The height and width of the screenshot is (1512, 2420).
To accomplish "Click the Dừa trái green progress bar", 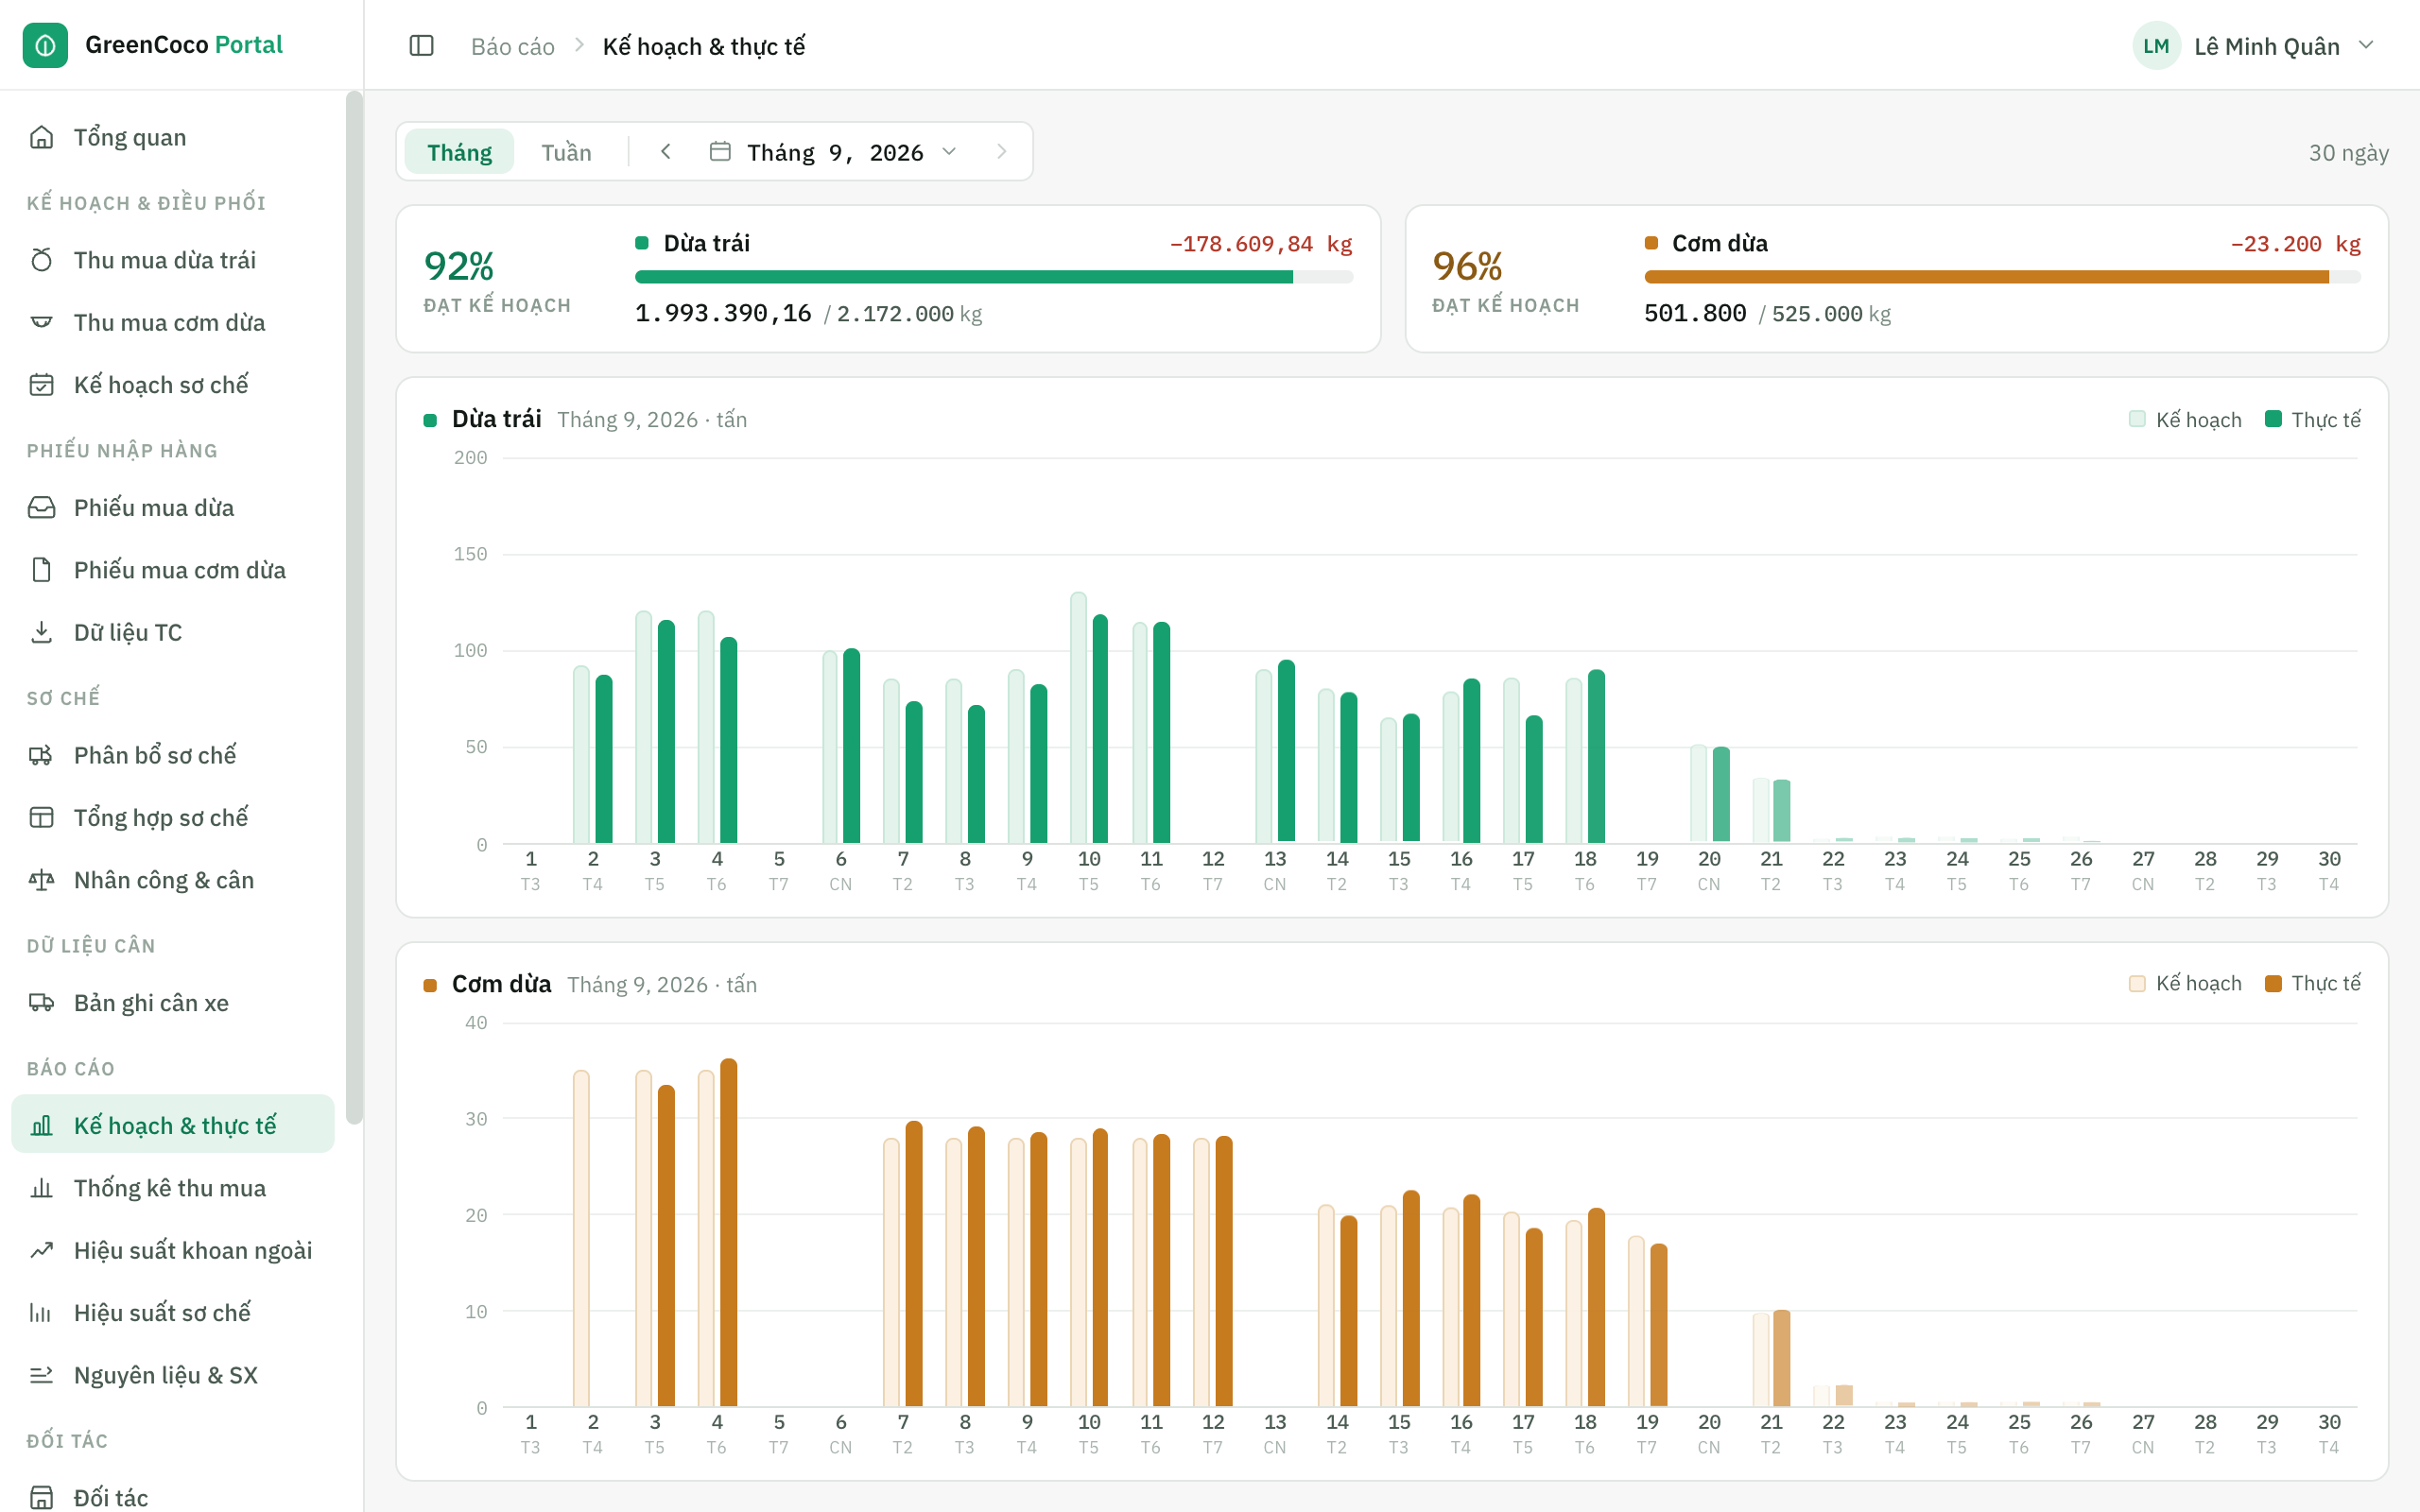I will click(993, 277).
